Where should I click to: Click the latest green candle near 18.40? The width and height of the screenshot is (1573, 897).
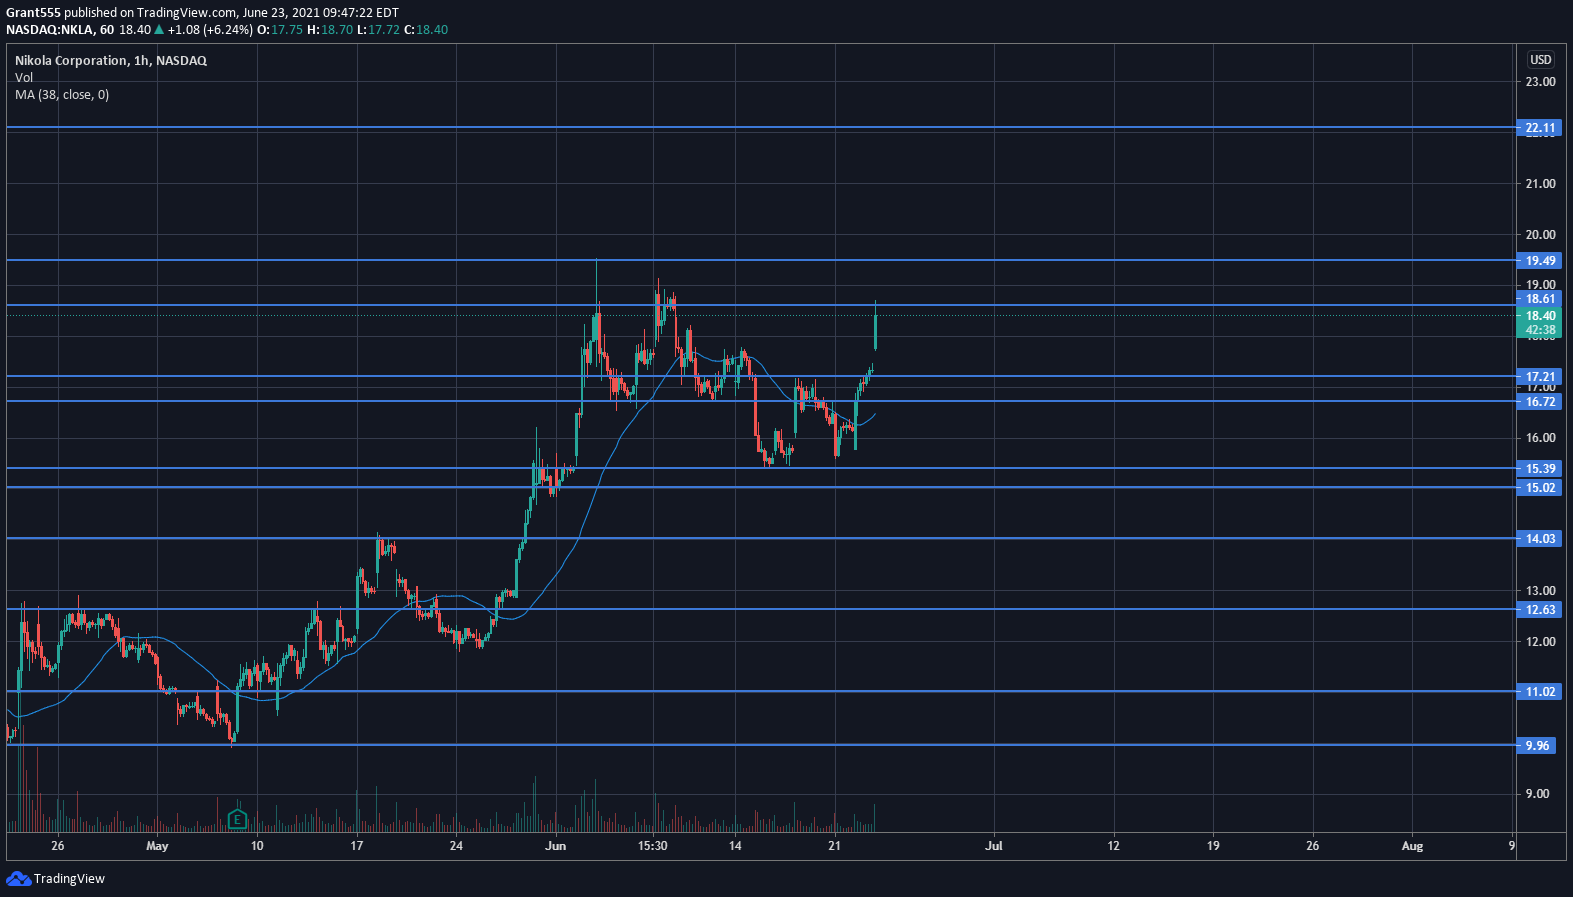click(x=875, y=332)
